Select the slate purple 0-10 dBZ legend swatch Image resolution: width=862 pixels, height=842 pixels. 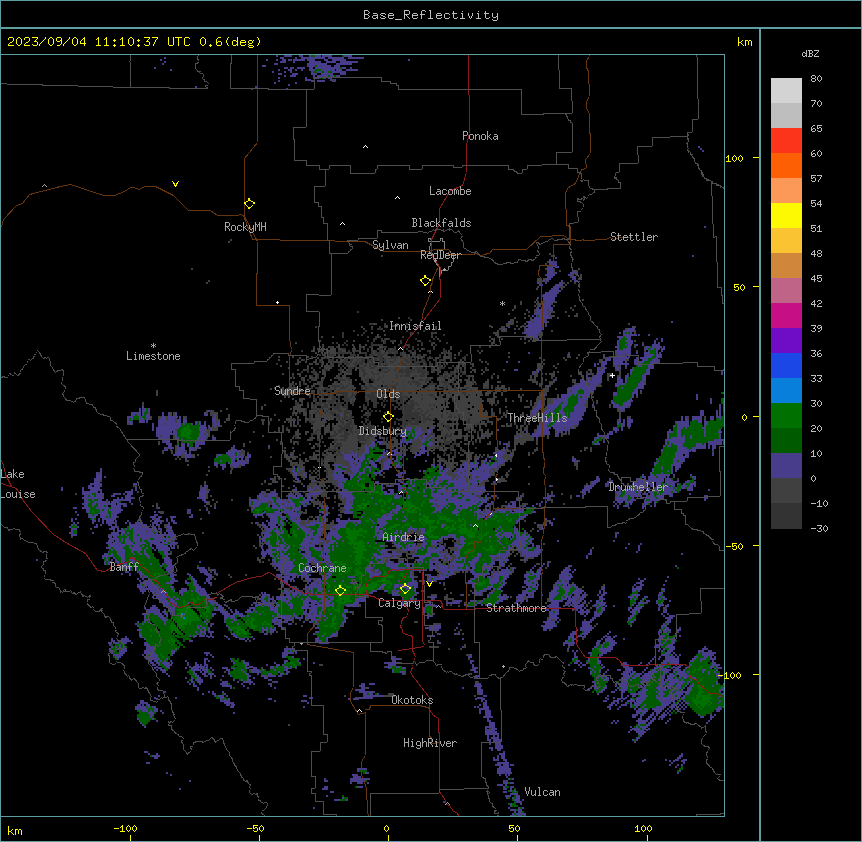point(786,466)
